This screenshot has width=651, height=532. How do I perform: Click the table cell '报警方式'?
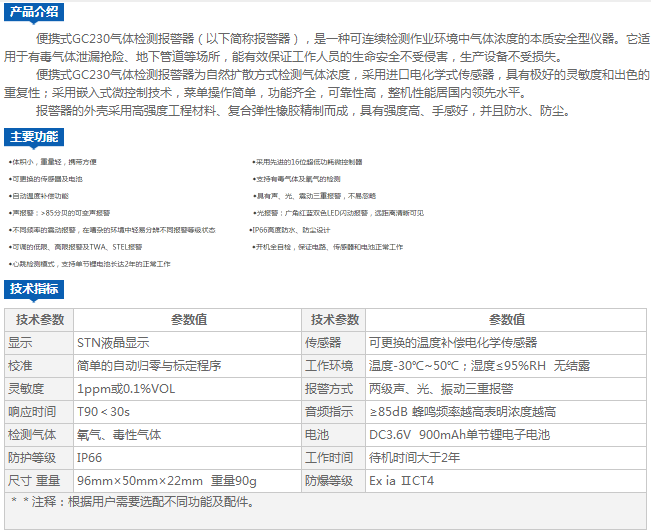click(333, 389)
